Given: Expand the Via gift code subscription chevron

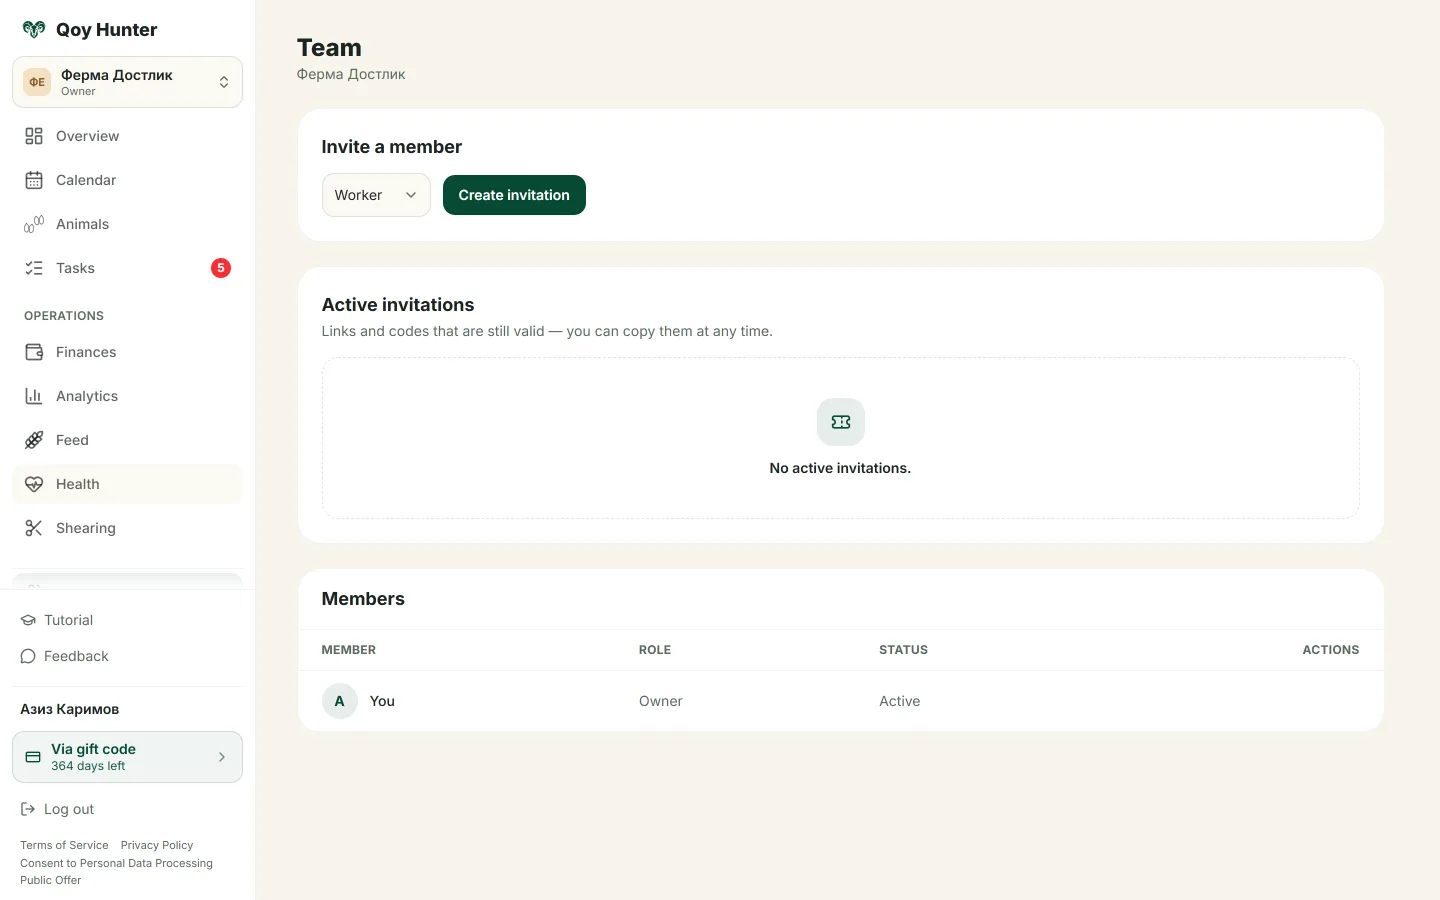Looking at the screenshot, I should pos(222,757).
